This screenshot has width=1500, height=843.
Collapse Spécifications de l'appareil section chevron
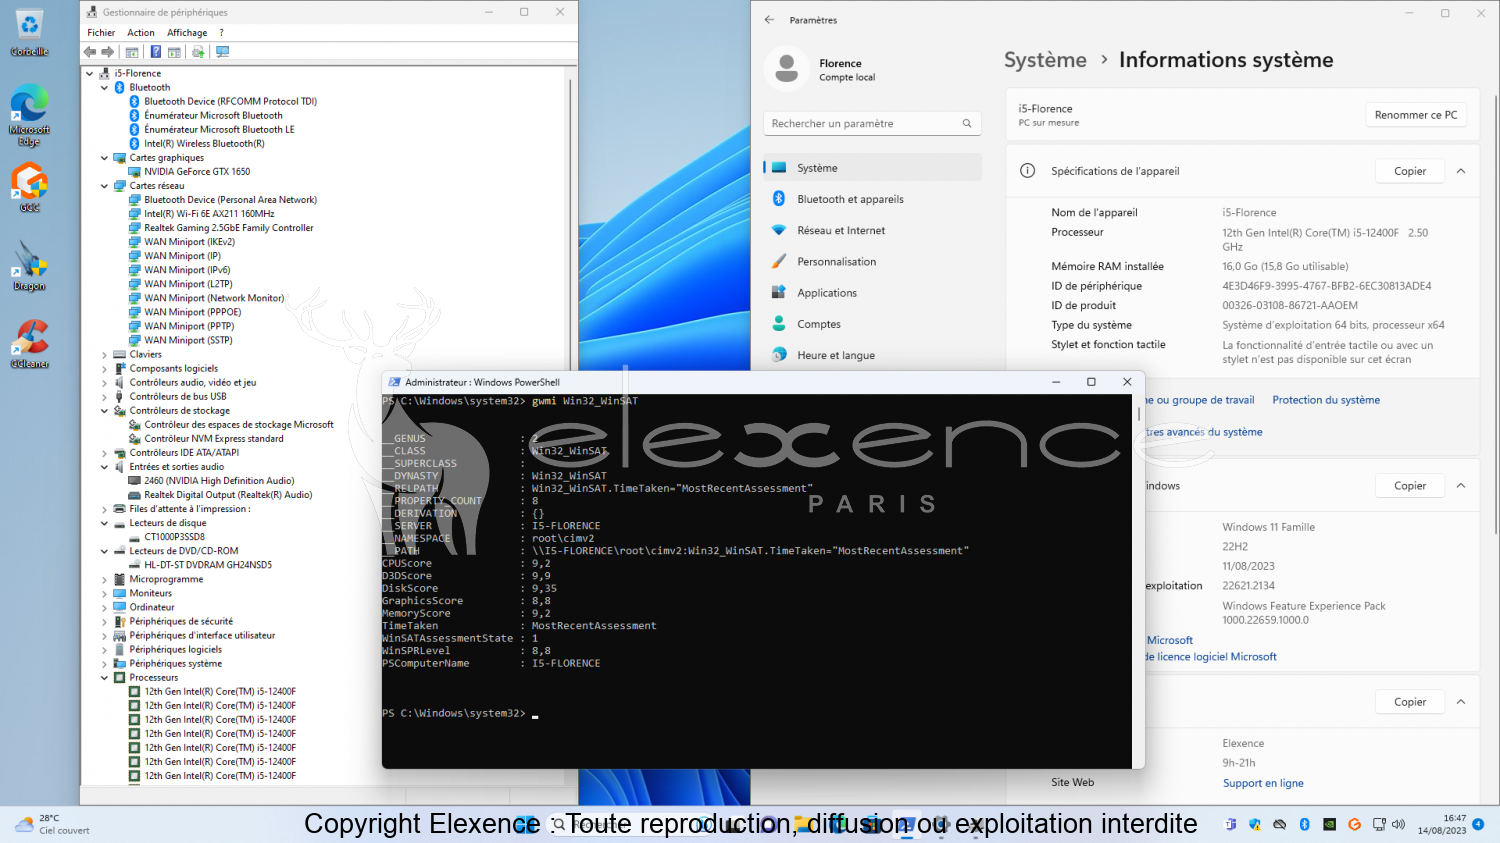(x=1461, y=171)
